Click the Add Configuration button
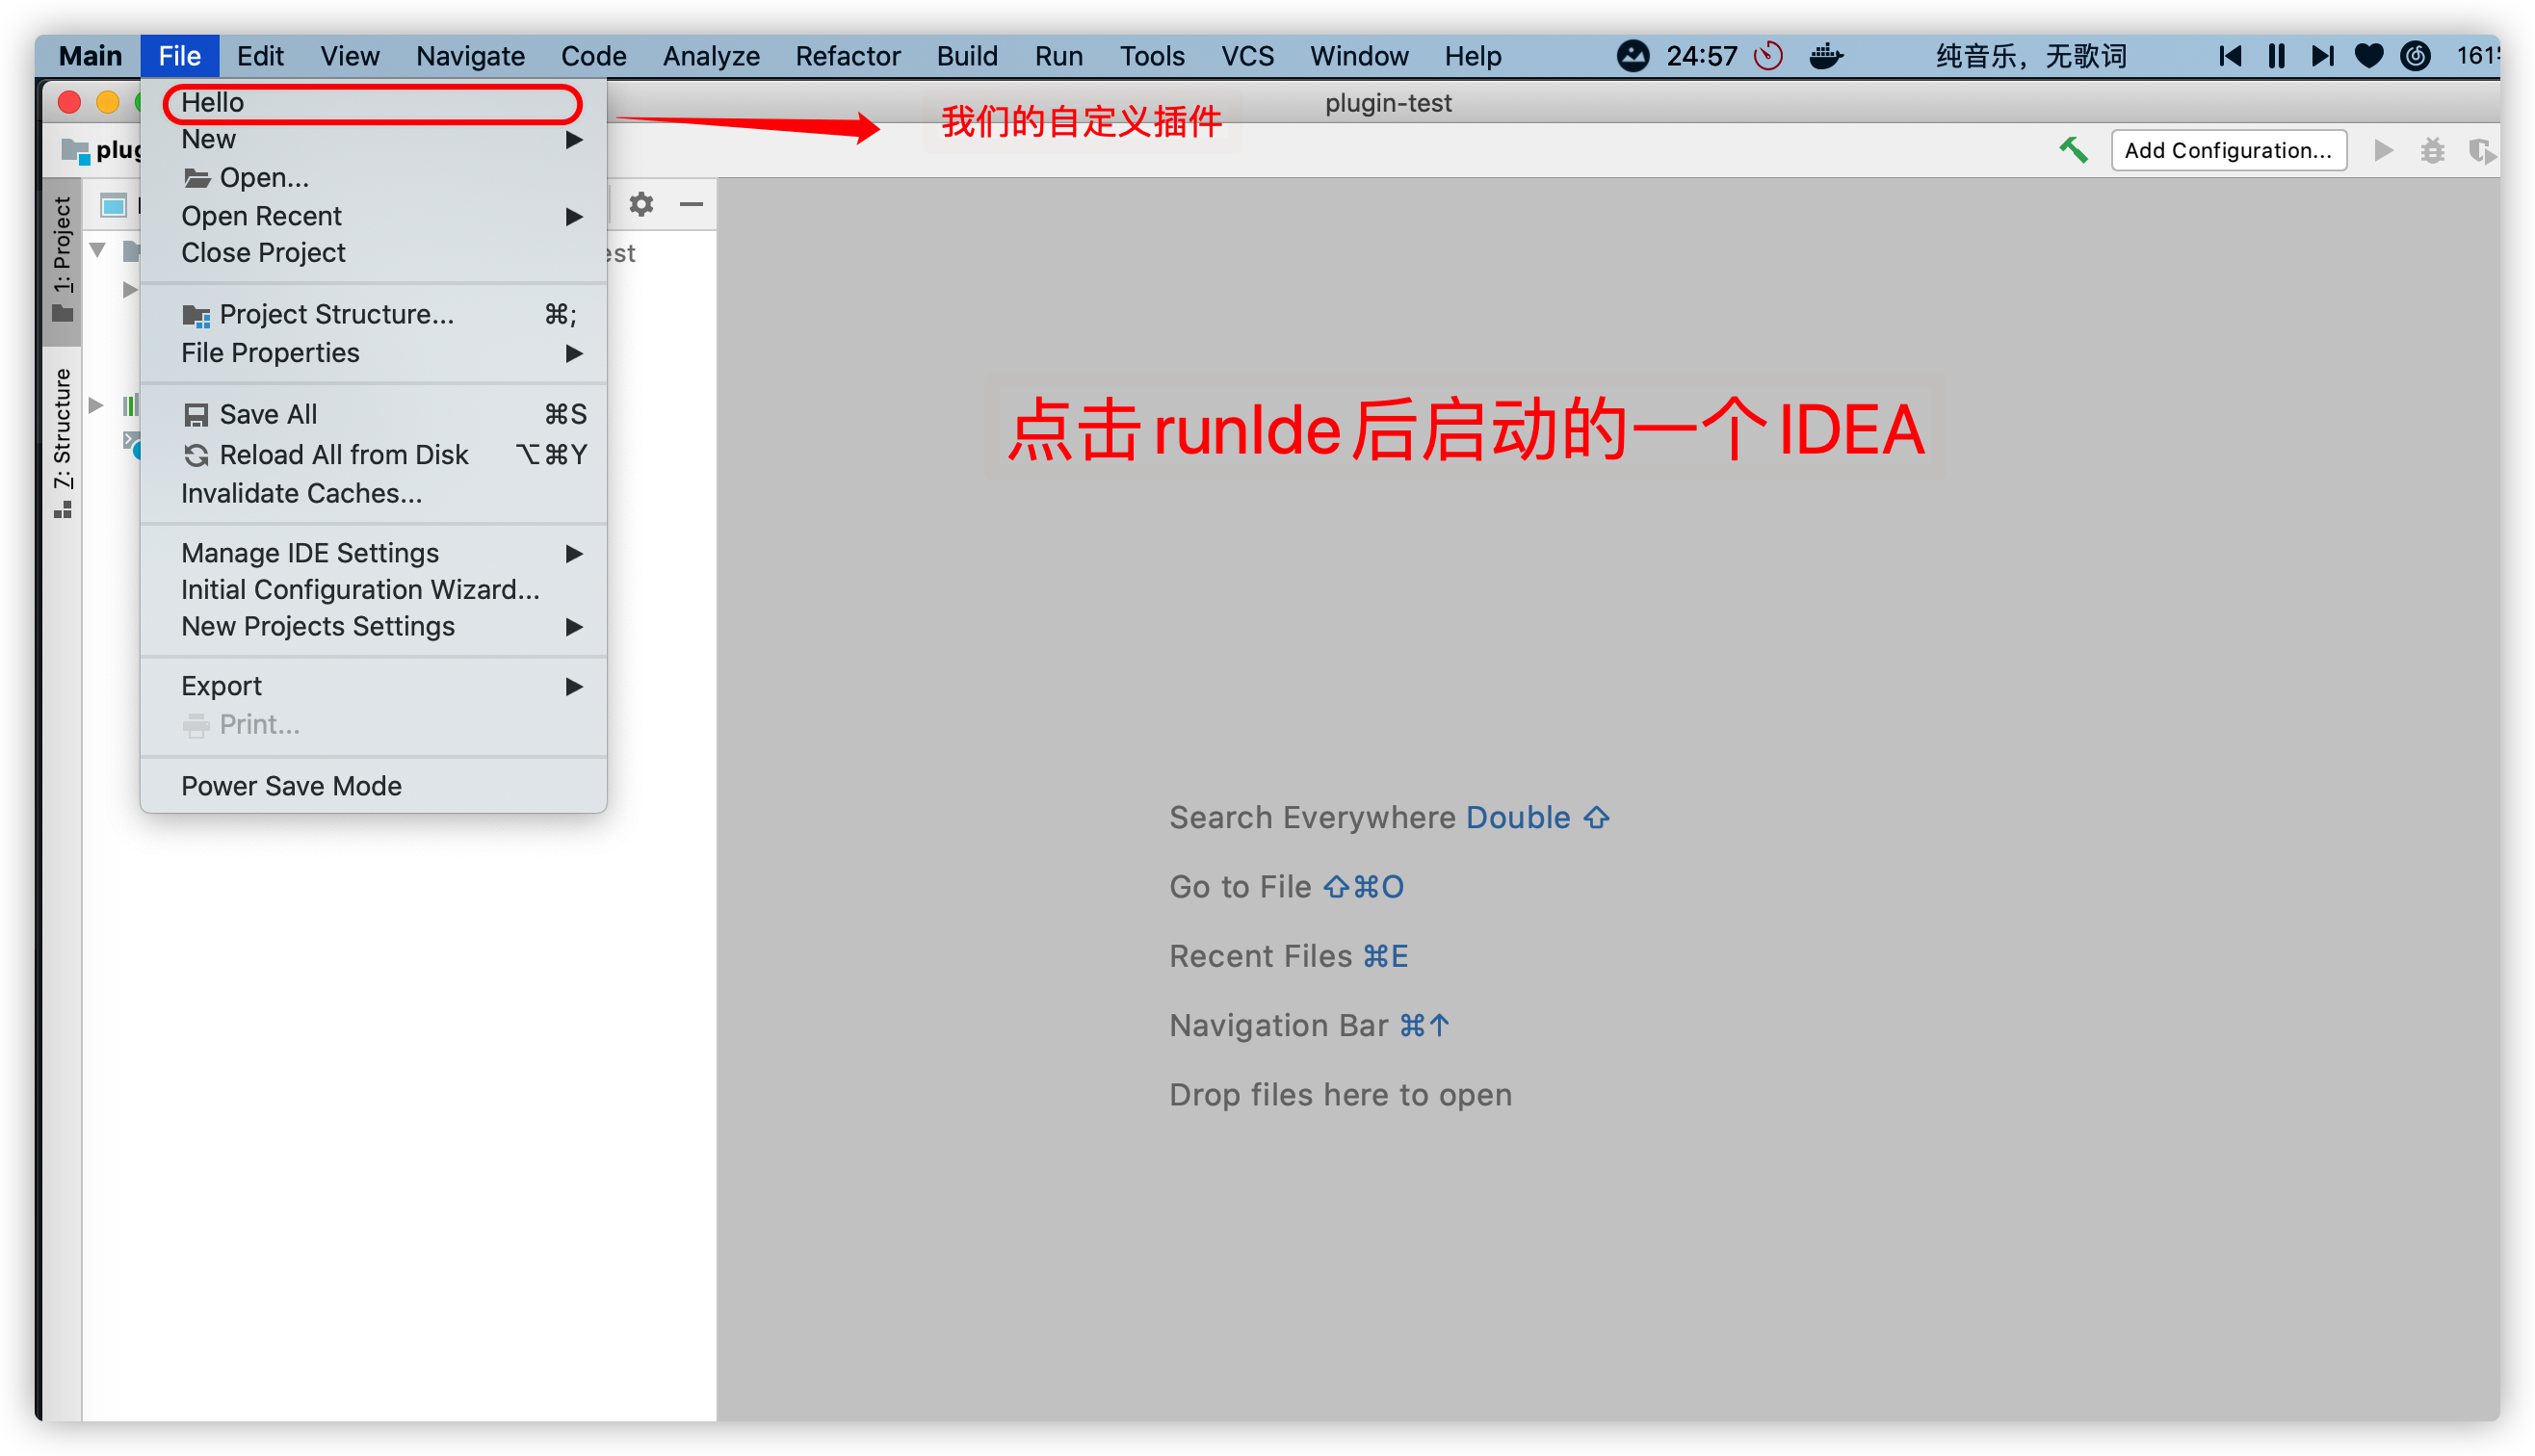2535x1456 pixels. 2229,151
